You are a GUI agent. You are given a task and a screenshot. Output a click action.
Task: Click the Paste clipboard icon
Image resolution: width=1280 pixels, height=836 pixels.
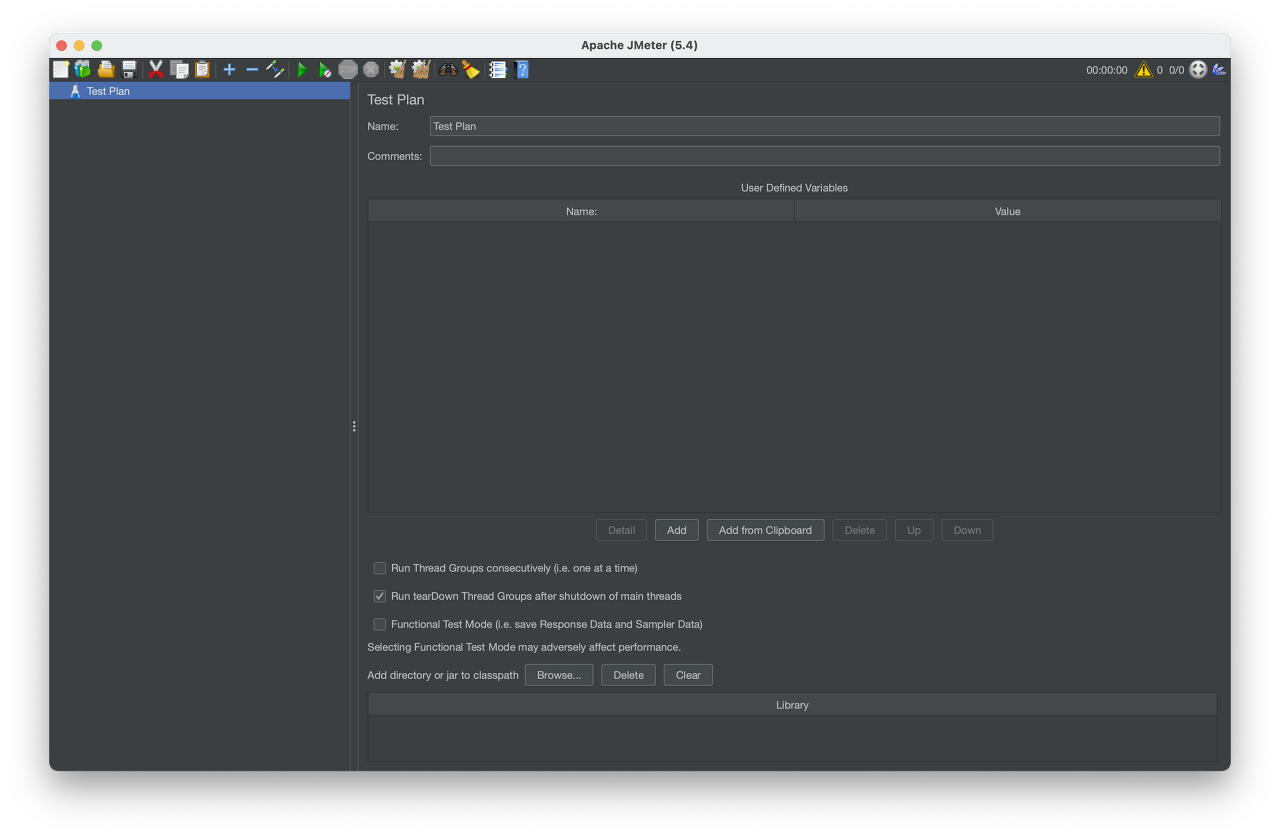tap(202, 70)
